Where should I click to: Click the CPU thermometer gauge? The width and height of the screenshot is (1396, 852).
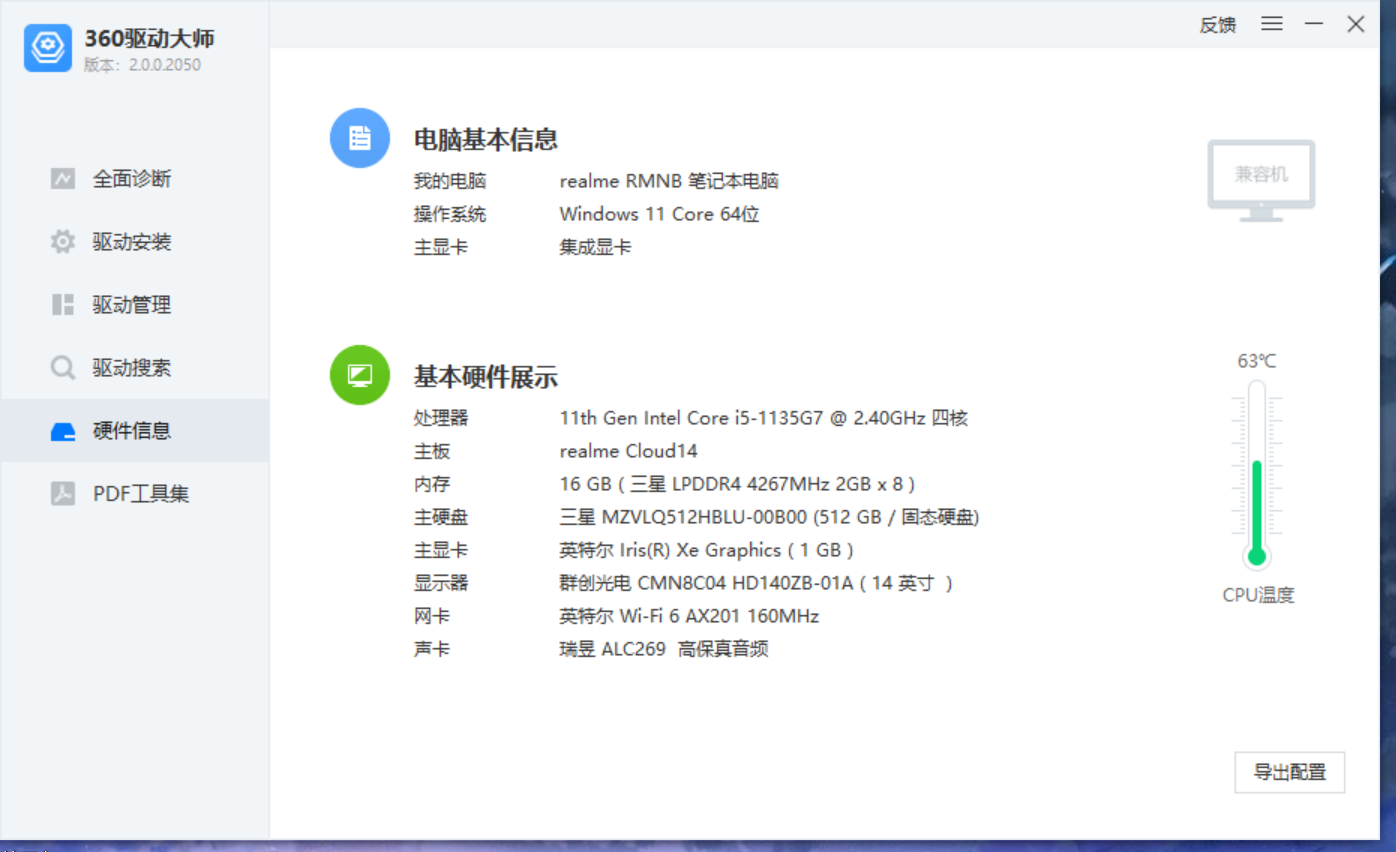1257,475
